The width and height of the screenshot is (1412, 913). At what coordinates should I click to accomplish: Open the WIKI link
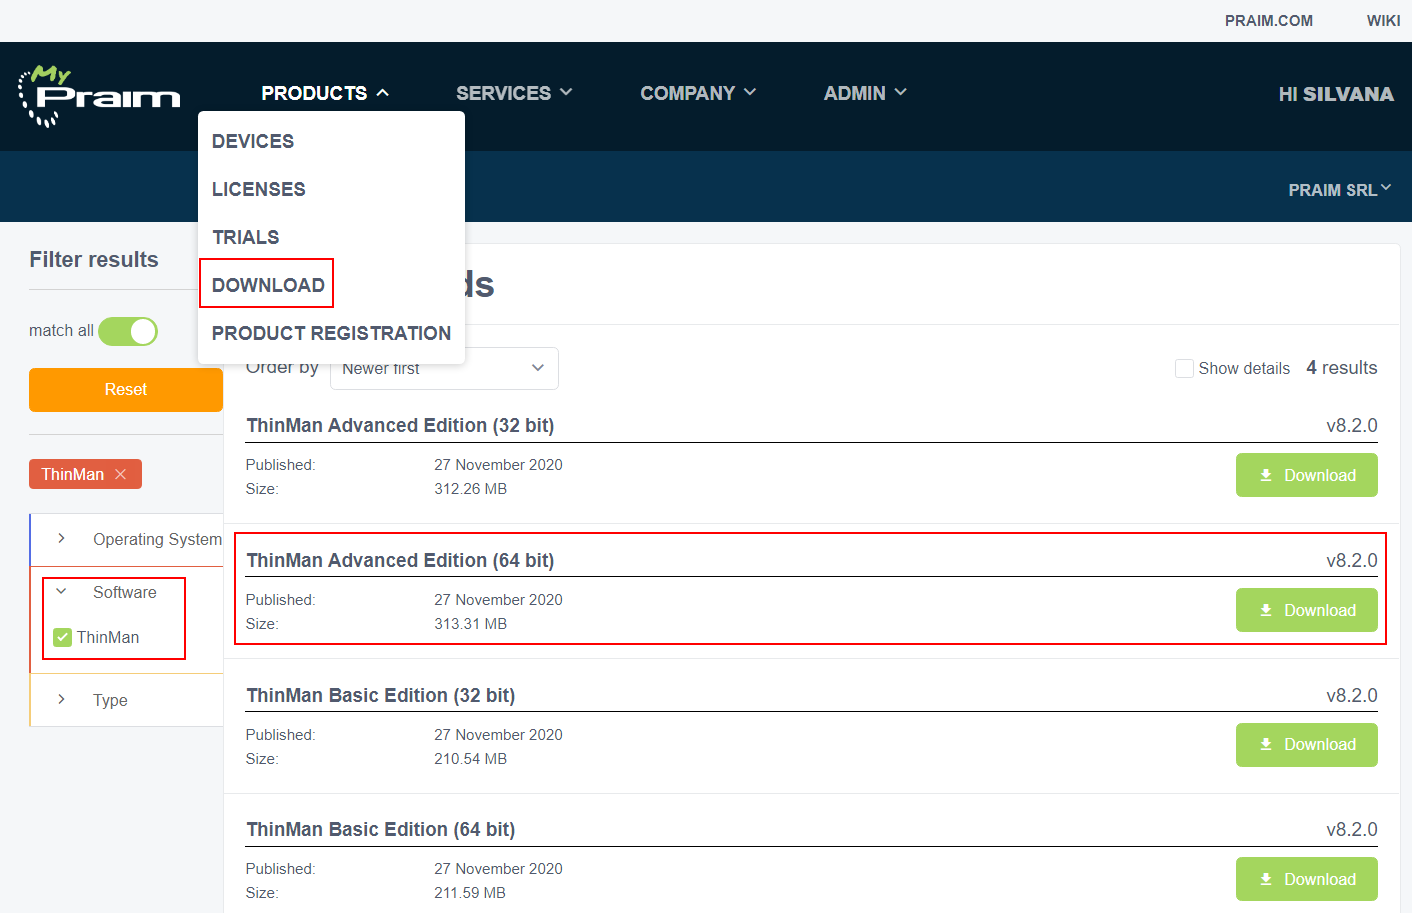[x=1384, y=21]
